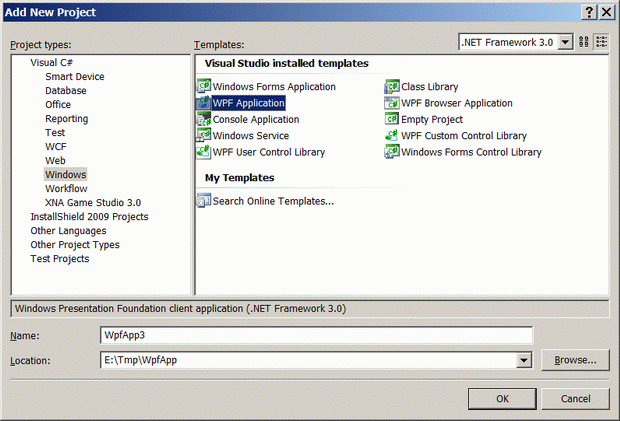Viewport: 620px width, 421px height.
Task: Click the WPF Application template icon
Action: tap(204, 103)
